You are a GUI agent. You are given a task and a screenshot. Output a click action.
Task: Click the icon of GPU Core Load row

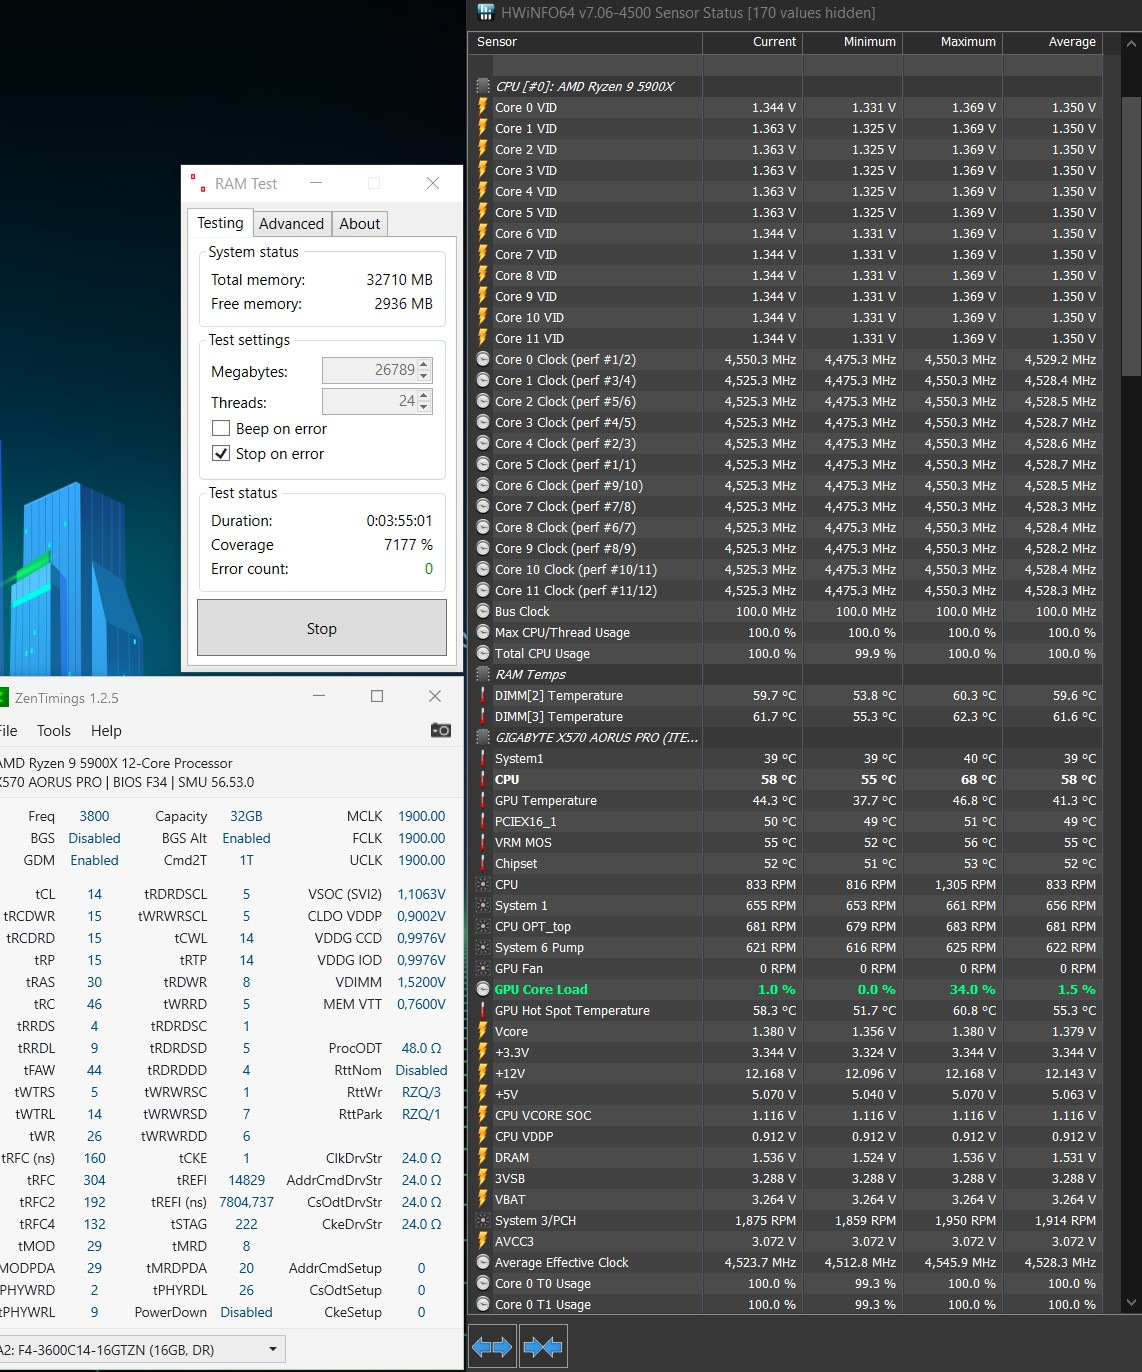coord(483,989)
